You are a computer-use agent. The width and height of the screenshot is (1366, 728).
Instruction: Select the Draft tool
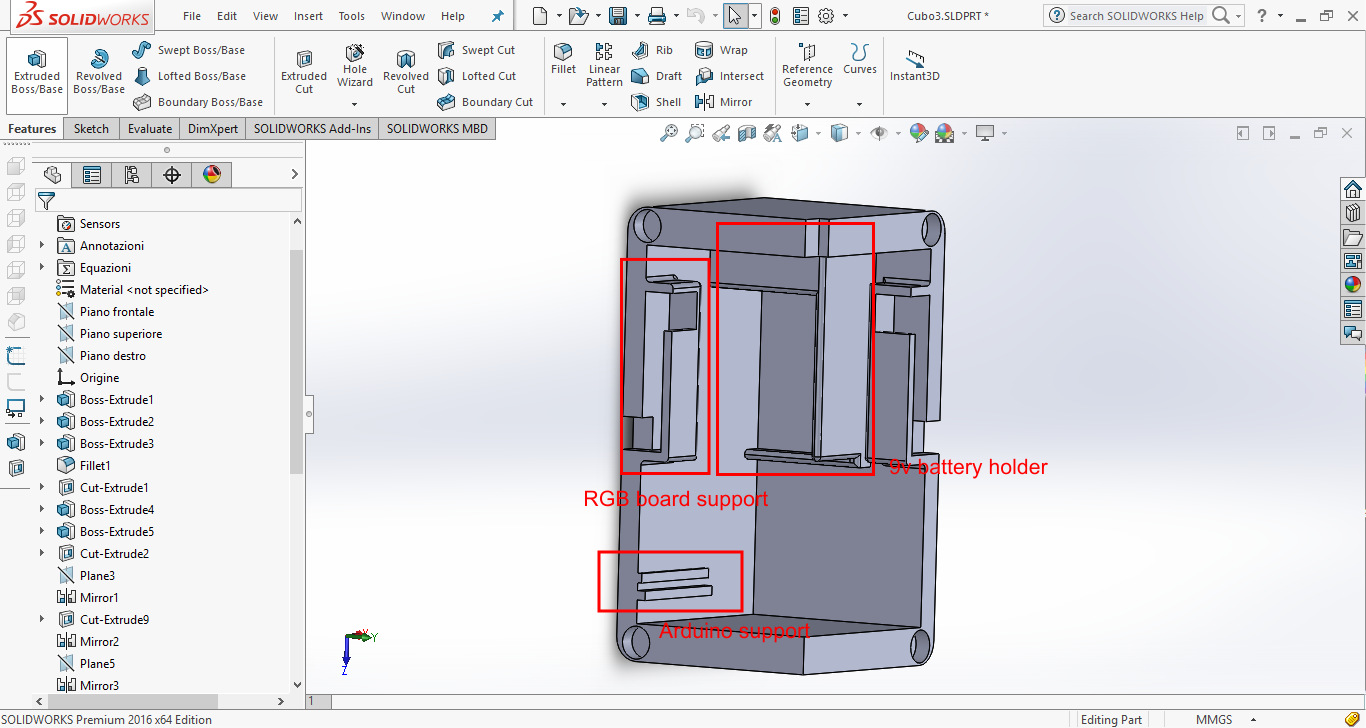tap(656, 76)
